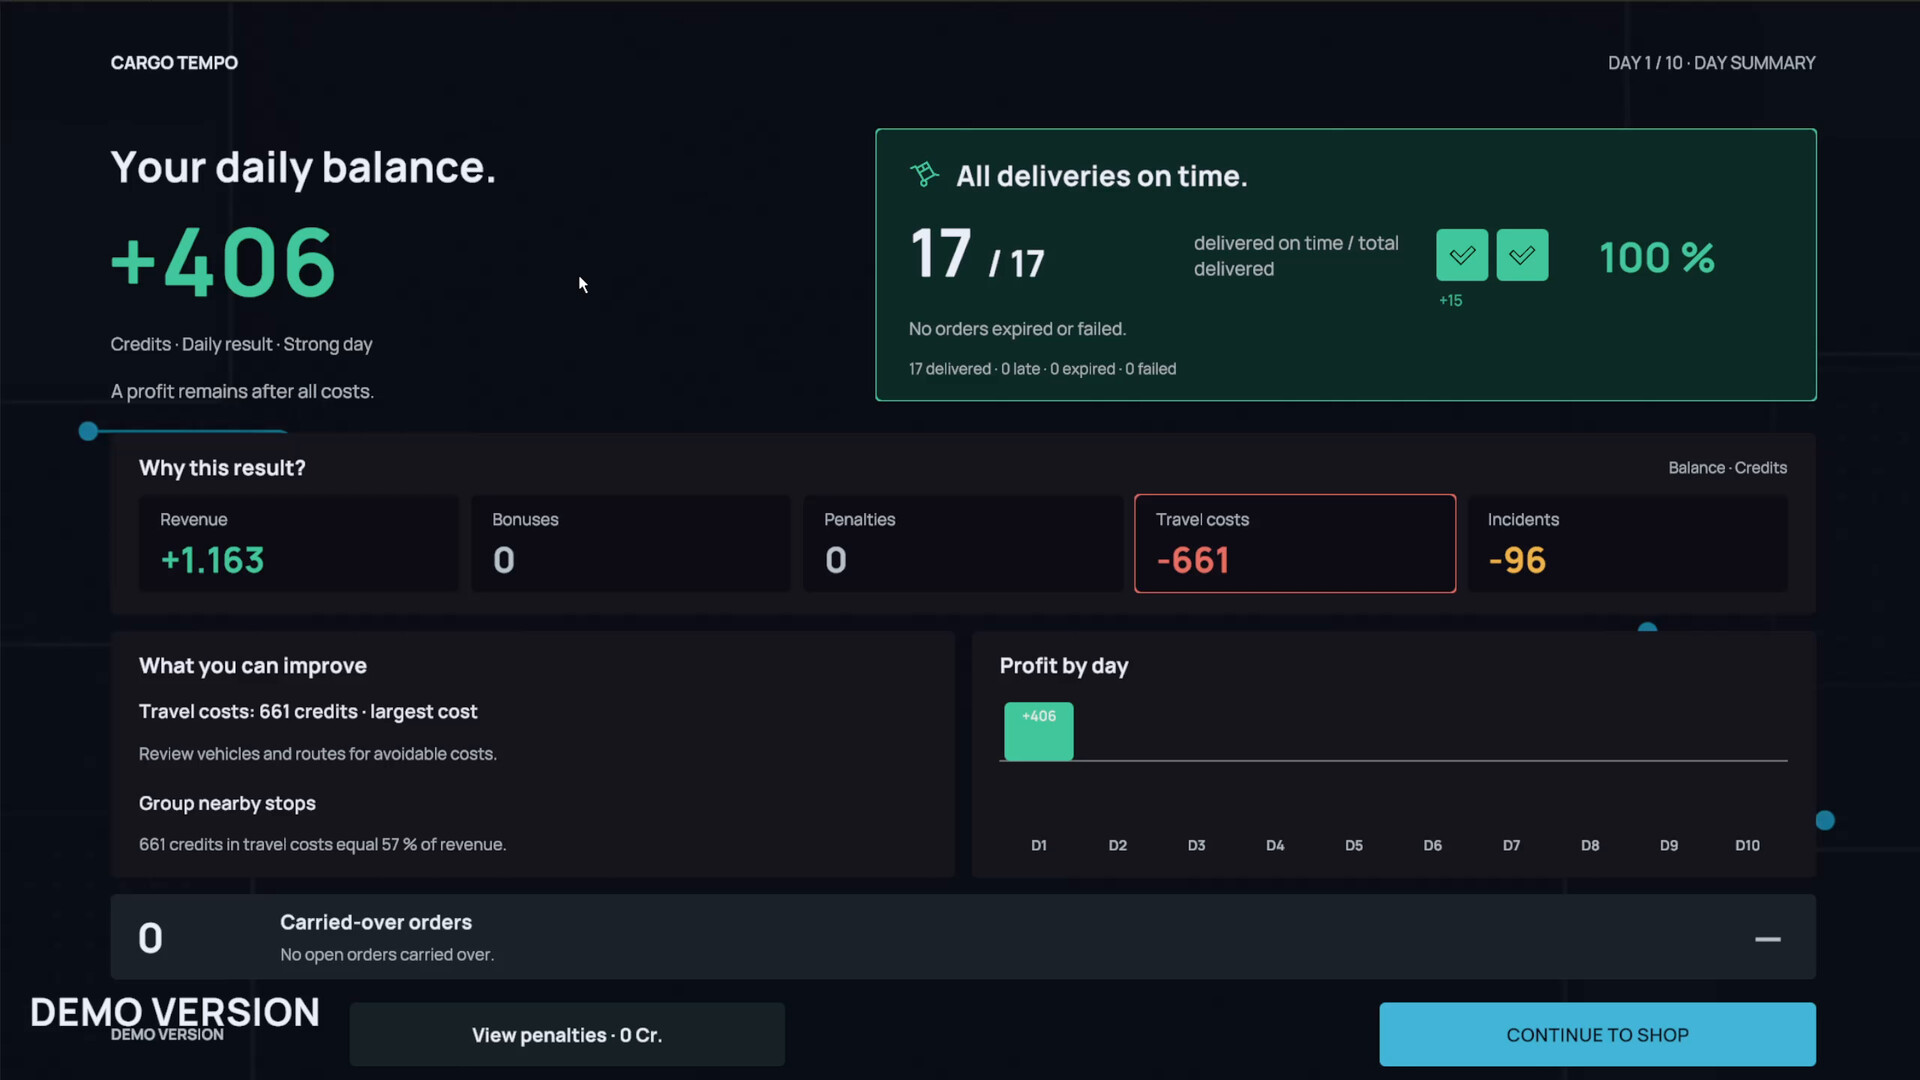
Task: Click the 'Balance · Credits' label
Action: [1727, 467]
